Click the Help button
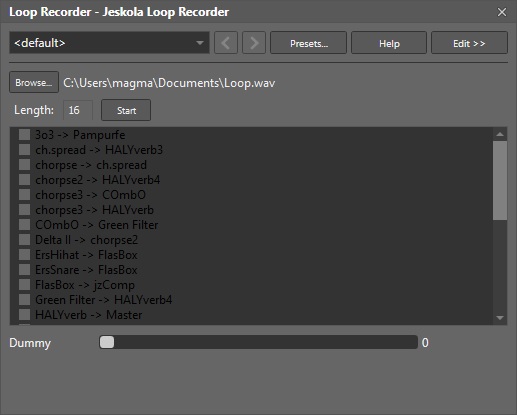 389,43
